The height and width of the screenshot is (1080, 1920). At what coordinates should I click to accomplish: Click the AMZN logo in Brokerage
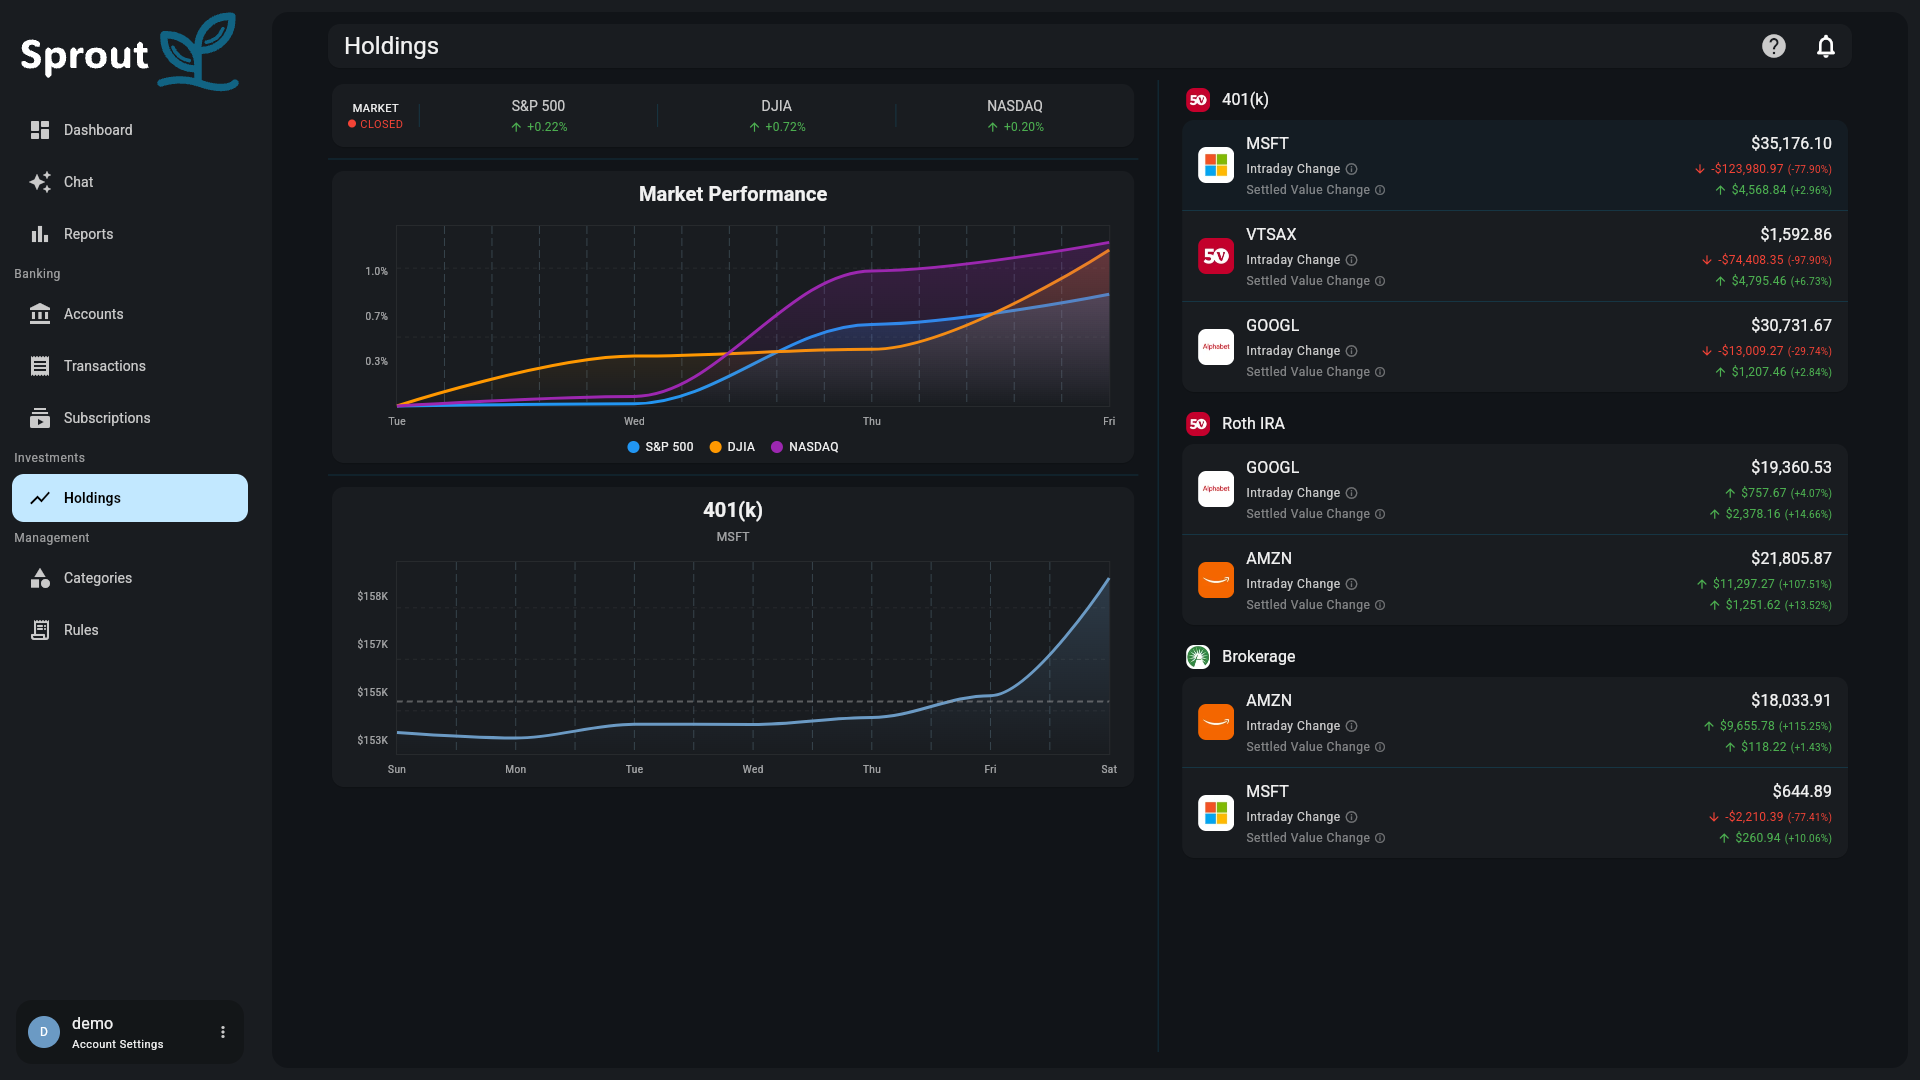(1216, 722)
